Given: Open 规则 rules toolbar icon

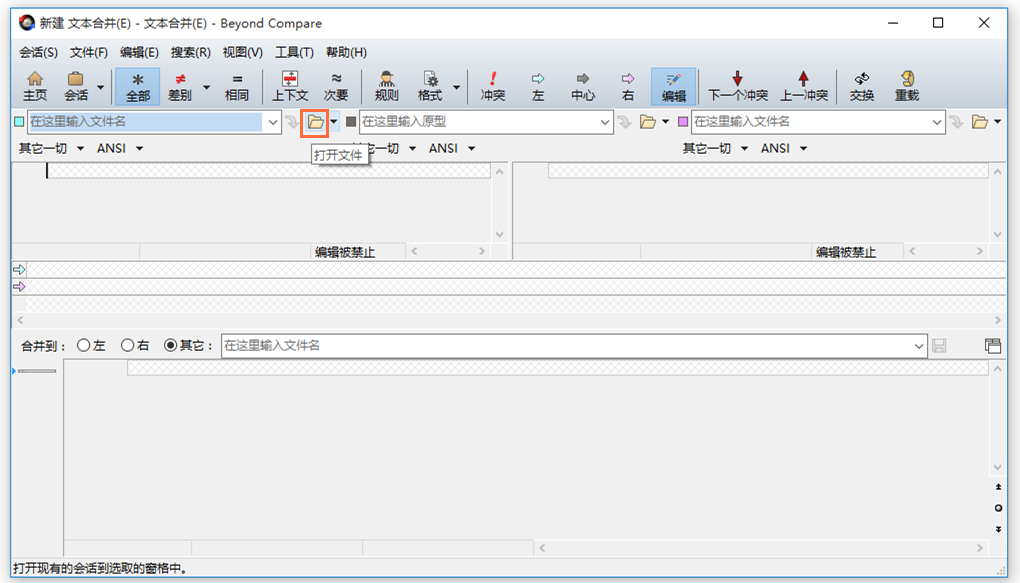Looking at the screenshot, I should pos(386,86).
